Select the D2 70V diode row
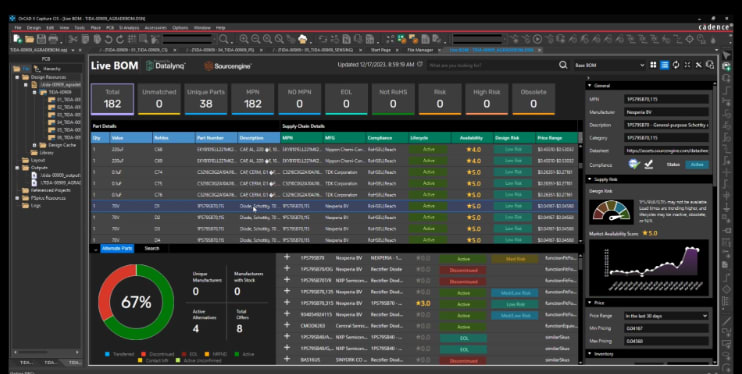Viewport: 742px width, 374px height. tap(334, 217)
